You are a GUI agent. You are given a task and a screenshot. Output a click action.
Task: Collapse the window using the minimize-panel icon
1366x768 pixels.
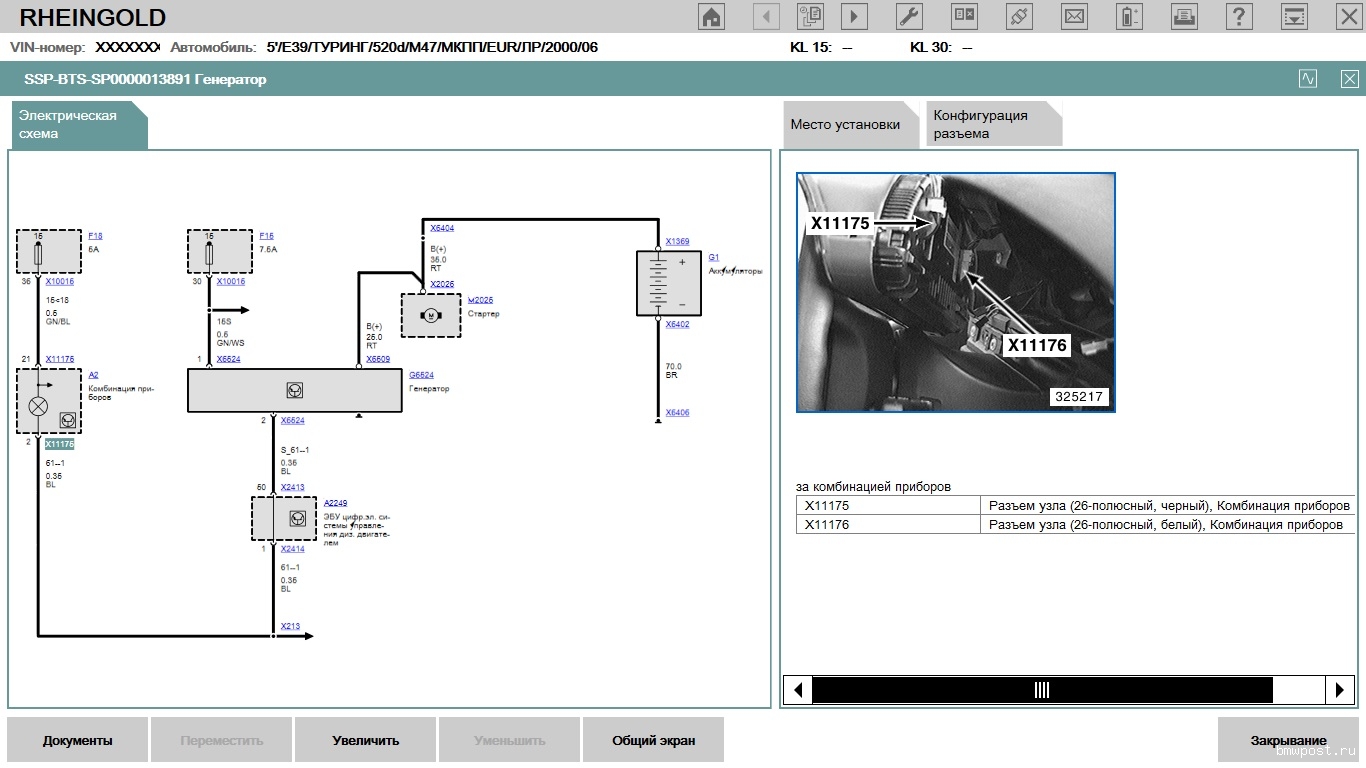coord(1294,16)
